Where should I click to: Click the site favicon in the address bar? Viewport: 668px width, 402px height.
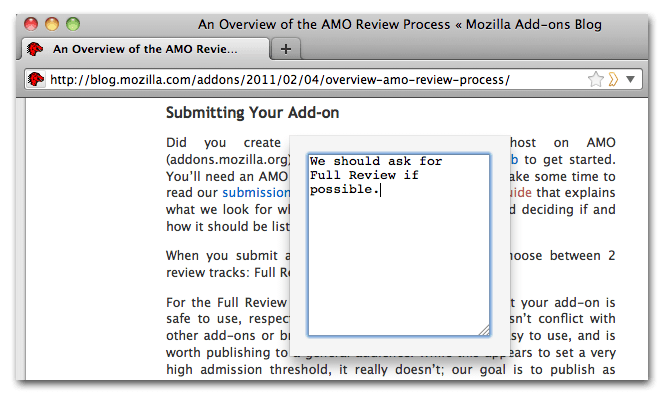(x=36, y=79)
